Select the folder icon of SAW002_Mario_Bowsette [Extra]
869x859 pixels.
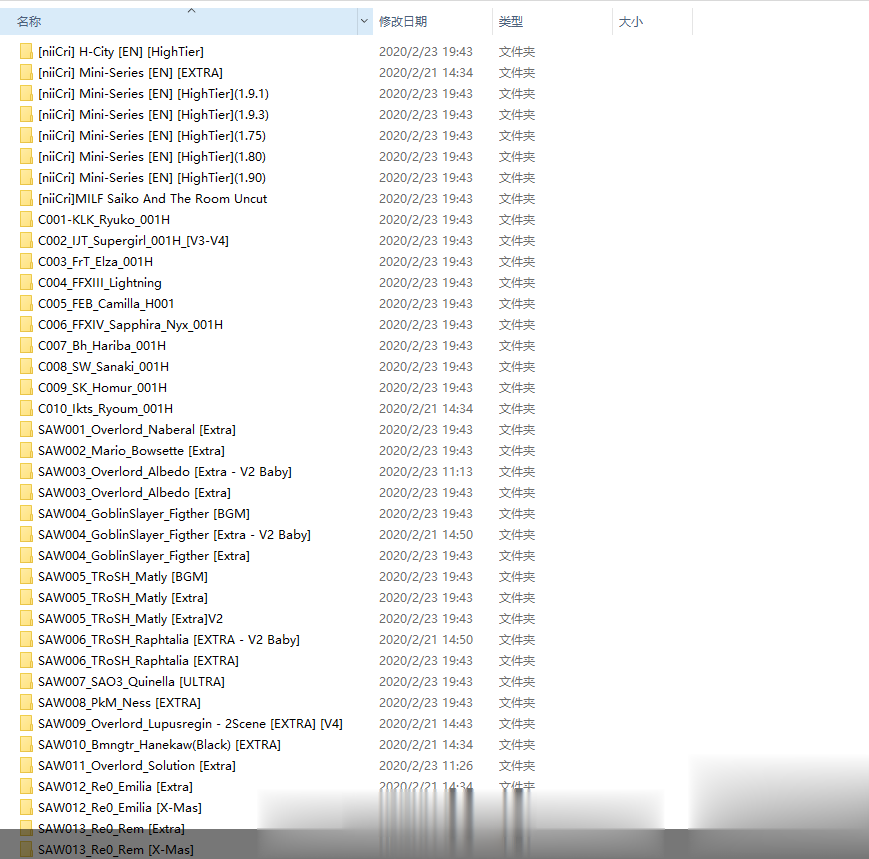[27, 451]
